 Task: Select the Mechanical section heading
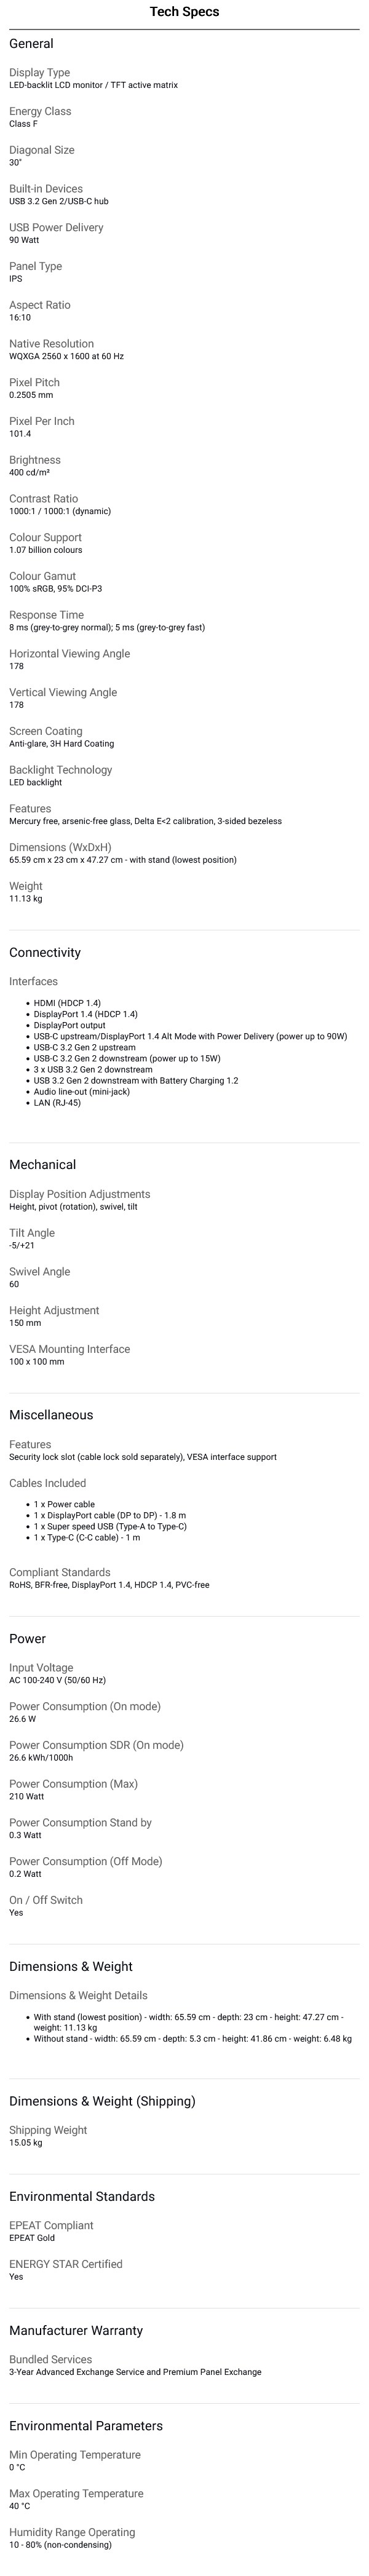click(x=43, y=1164)
